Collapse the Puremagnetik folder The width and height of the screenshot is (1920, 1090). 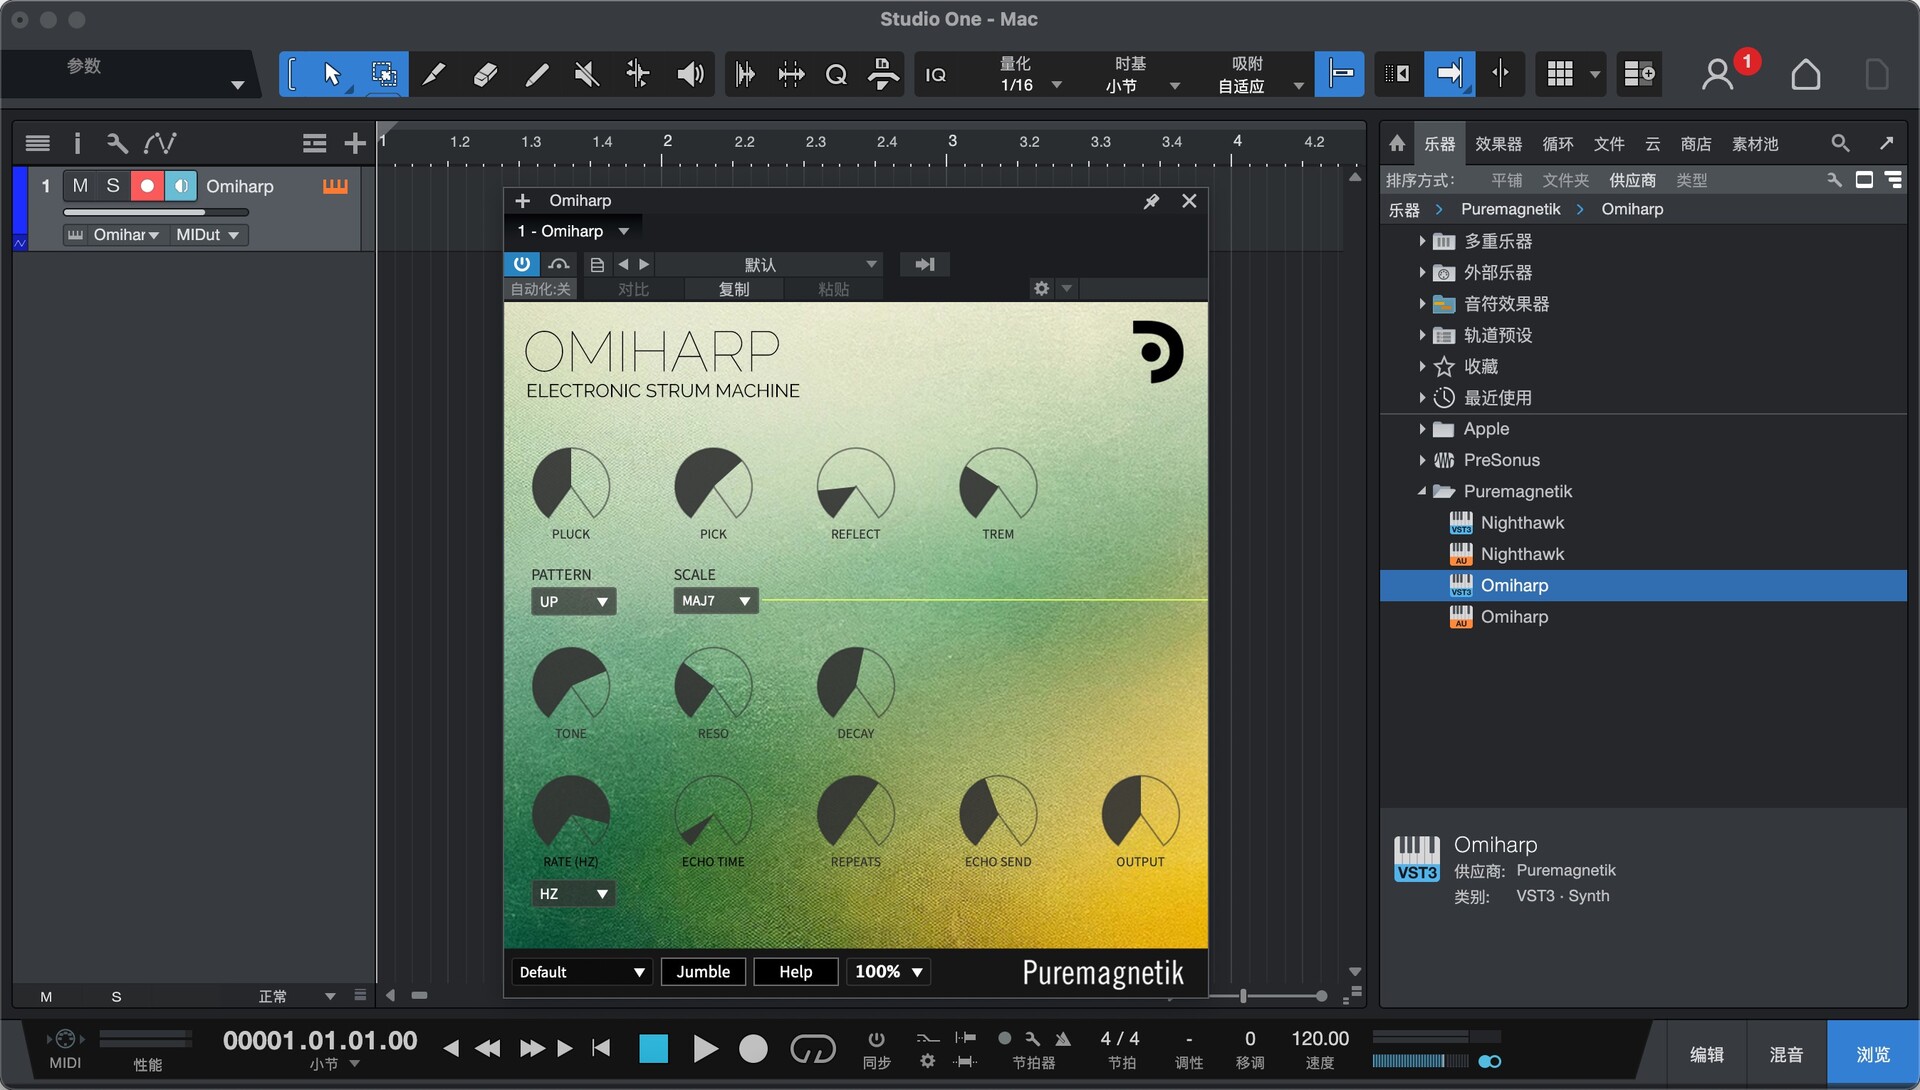tap(1422, 491)
